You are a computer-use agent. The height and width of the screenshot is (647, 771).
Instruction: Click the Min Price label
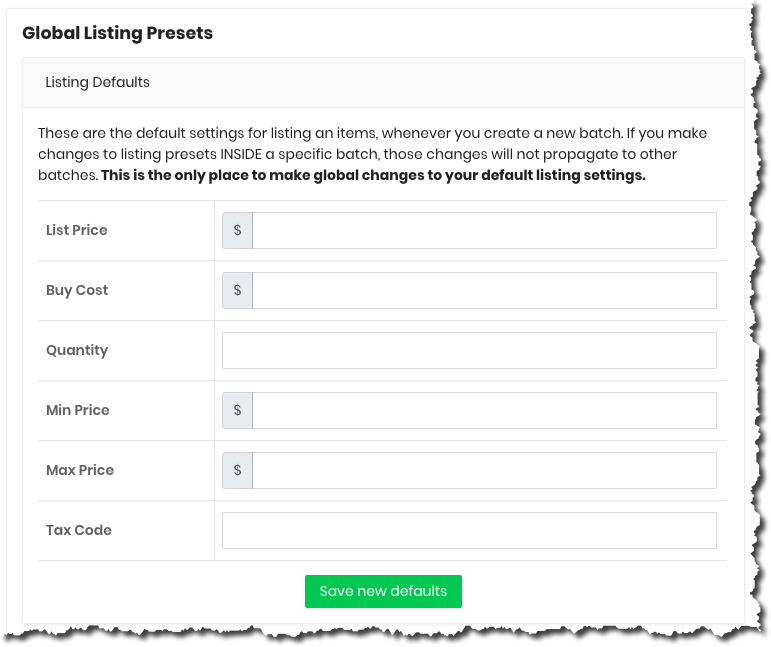click(78, 410)
